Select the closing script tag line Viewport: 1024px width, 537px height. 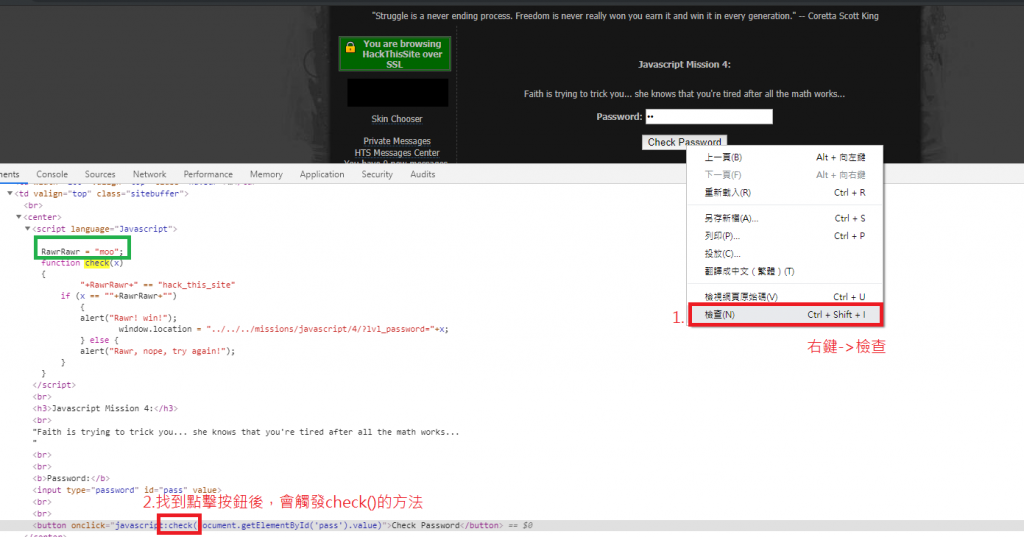(54, 385)
